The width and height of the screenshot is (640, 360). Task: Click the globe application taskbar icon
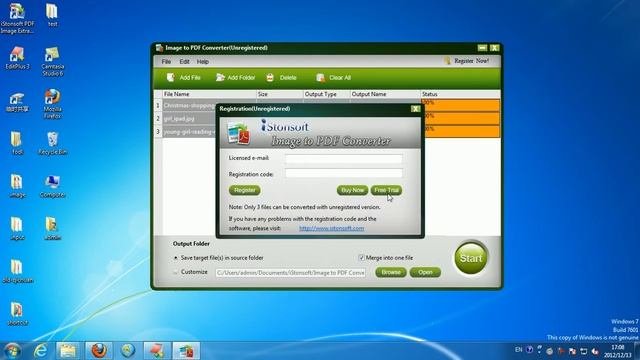click(x=128, y=351)
